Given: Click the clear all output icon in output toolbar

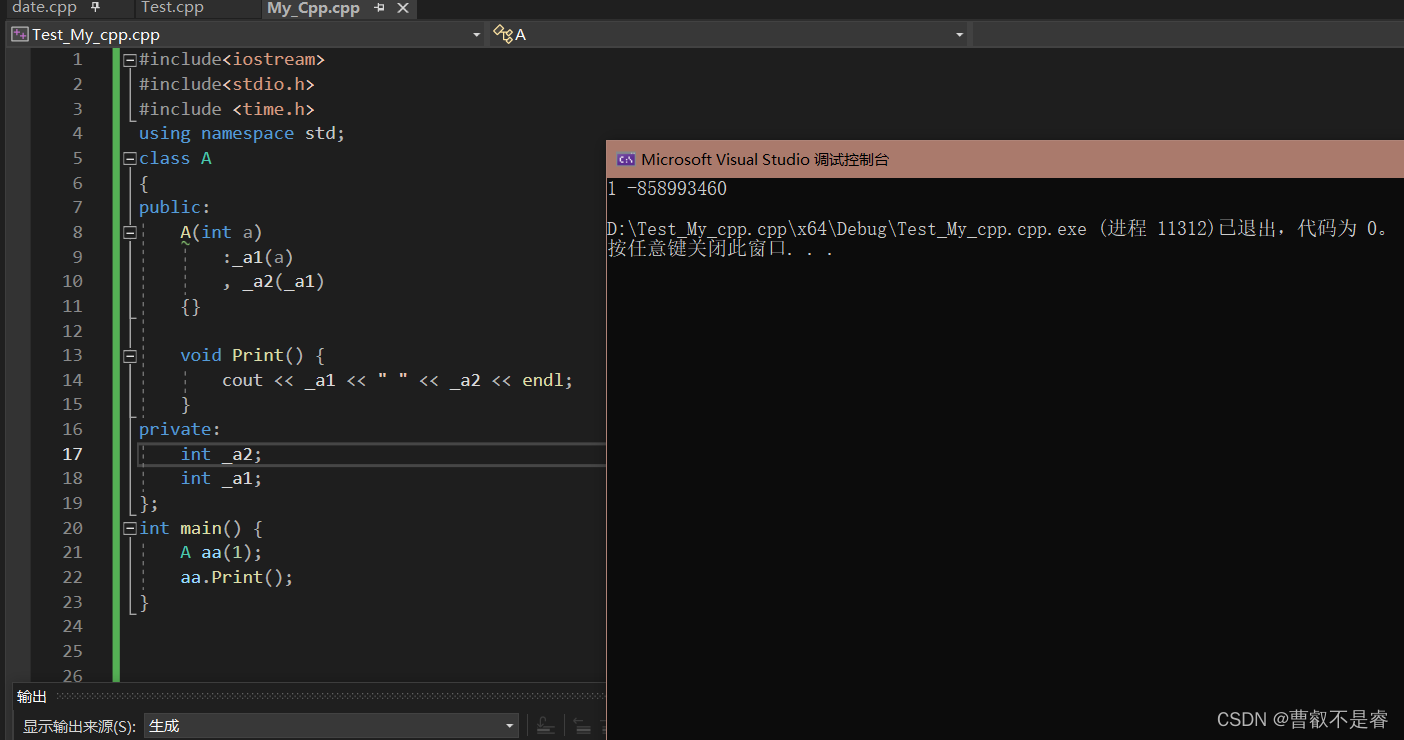Looking at the screenshot, I should coord(604,726).
